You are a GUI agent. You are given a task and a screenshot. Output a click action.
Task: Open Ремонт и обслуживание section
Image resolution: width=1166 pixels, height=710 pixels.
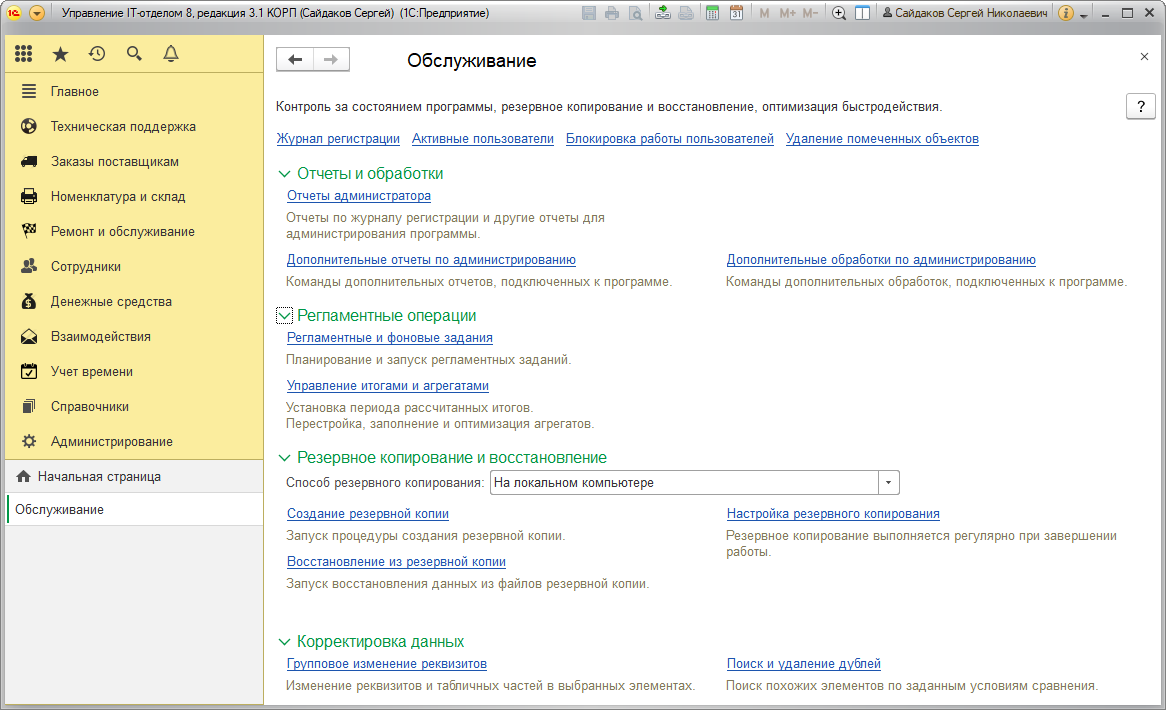click(x=134, y=231)
